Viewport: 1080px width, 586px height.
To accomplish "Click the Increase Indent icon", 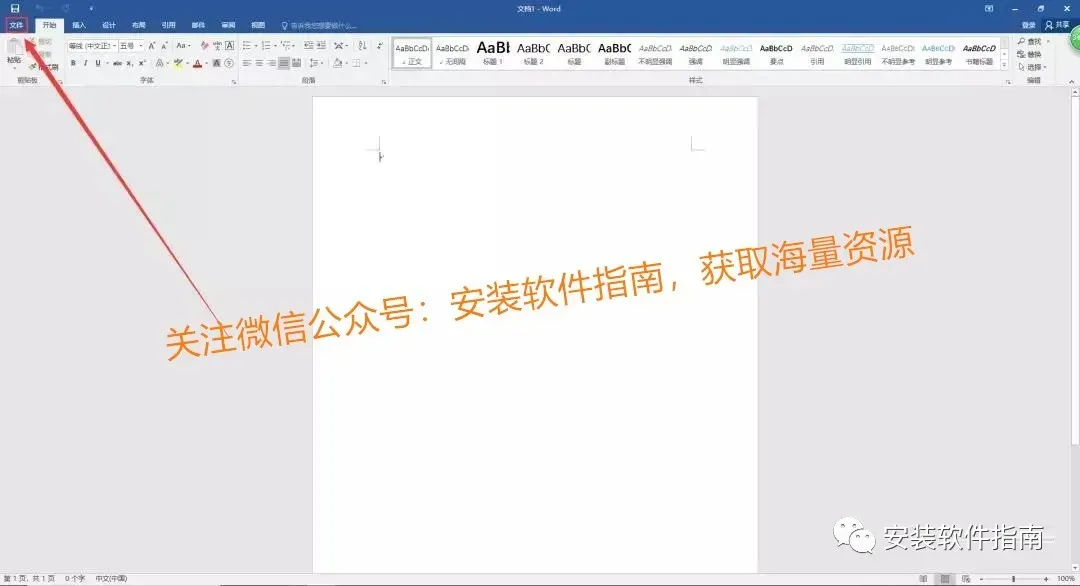I will click(320, 45).
